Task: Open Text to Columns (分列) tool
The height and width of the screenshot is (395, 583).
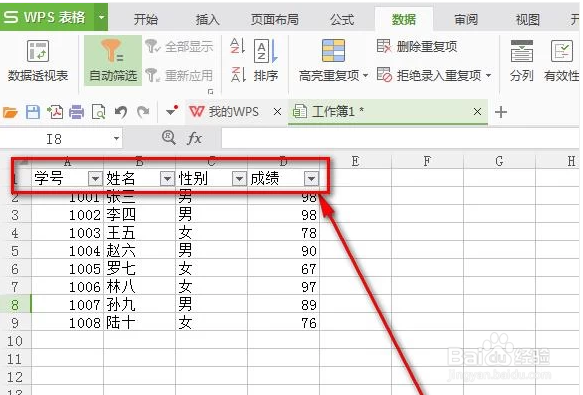Action: 522,61
